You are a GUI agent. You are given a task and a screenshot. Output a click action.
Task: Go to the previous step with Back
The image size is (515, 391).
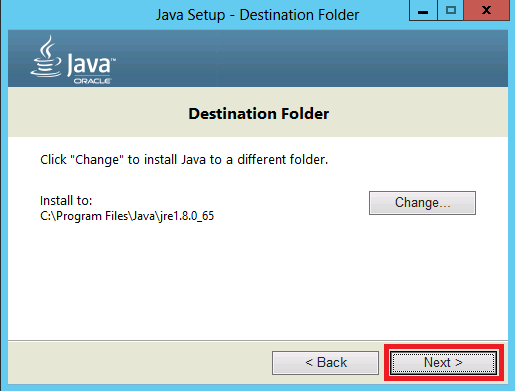[x=325, y=363]
